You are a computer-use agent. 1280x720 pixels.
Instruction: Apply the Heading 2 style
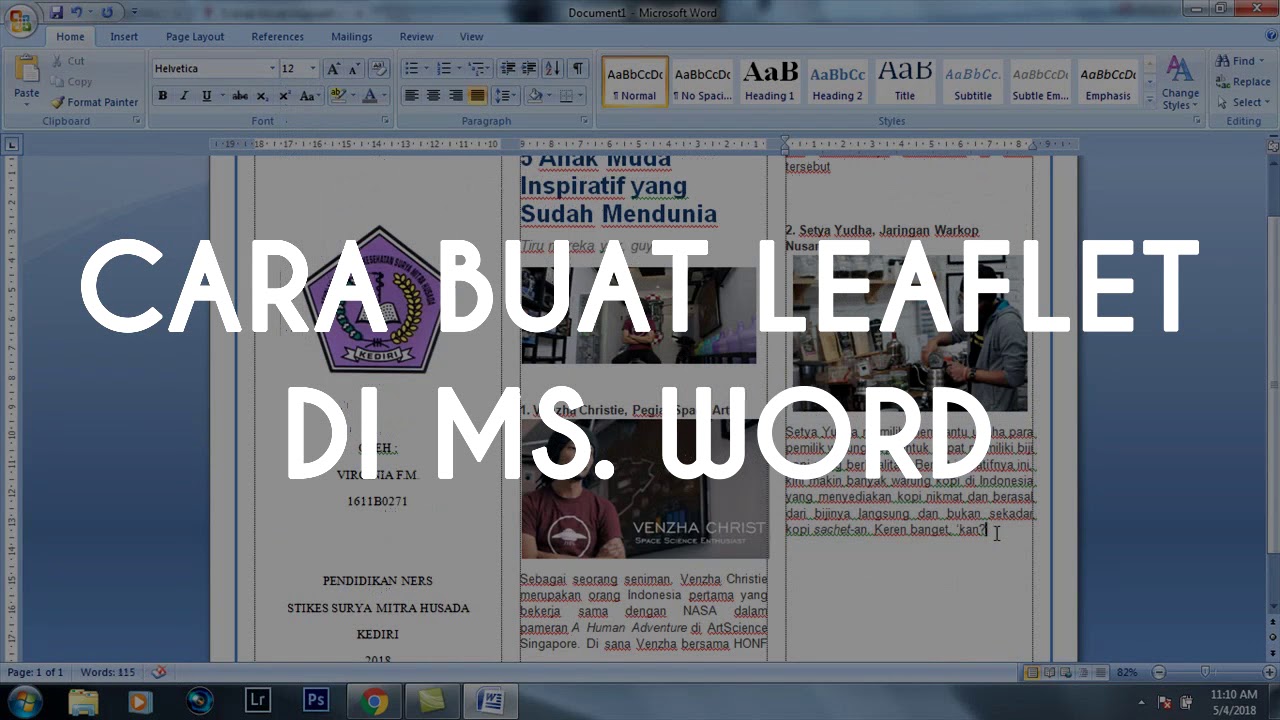coord(837,82)
